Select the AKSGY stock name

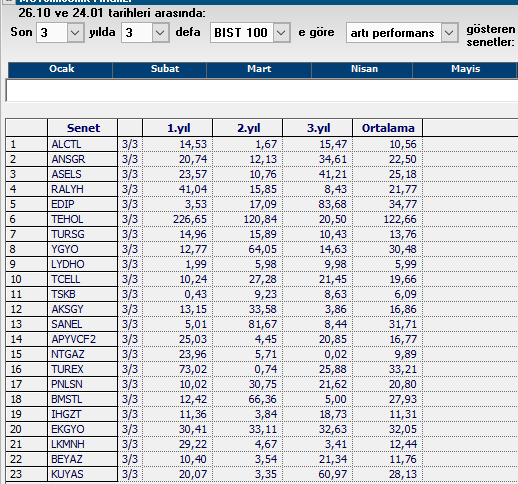pos(67,309)
